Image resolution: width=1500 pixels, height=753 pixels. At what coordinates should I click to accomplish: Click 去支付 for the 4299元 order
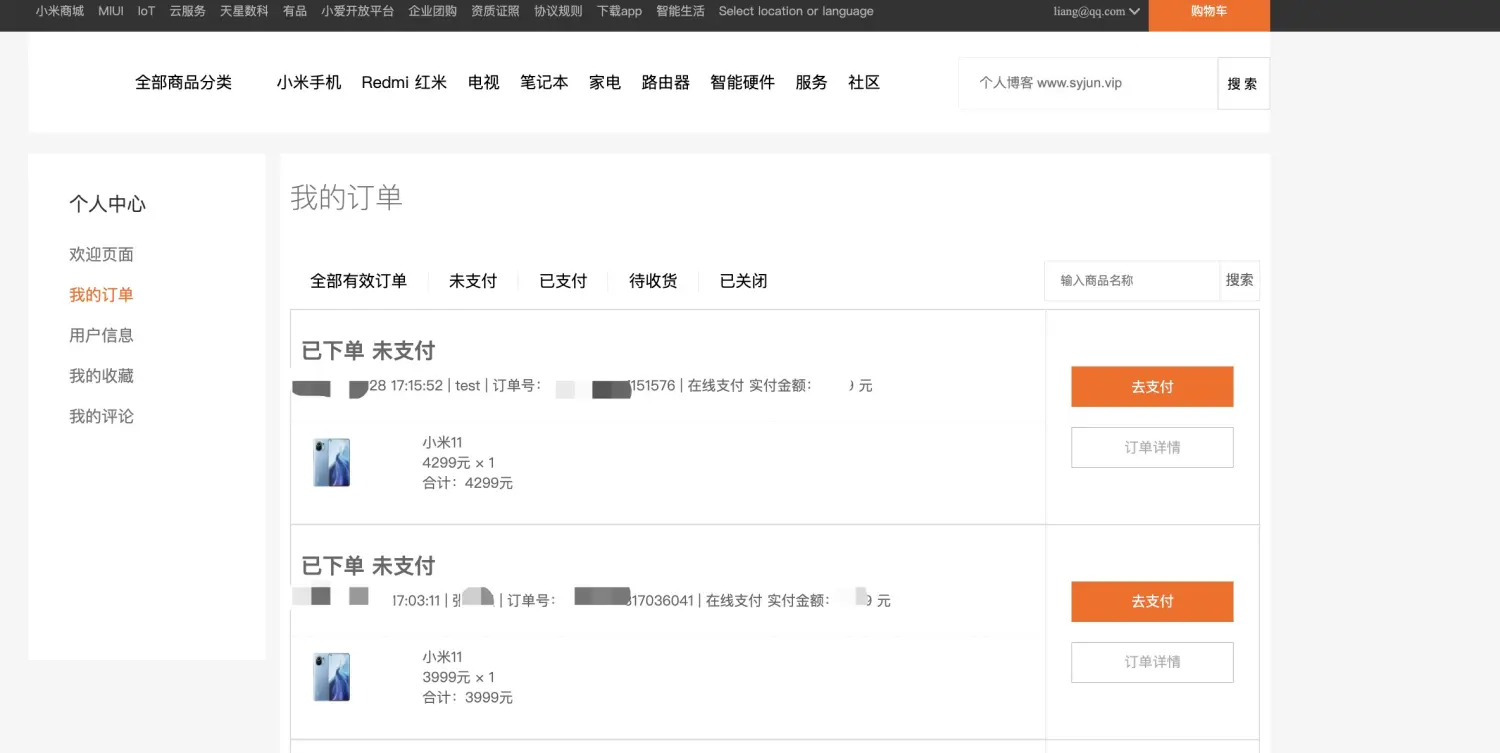(1151, 387)
